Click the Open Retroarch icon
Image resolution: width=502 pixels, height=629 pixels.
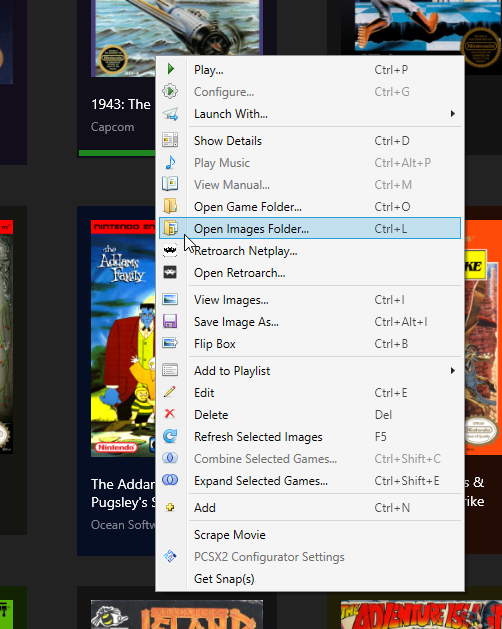170,273
